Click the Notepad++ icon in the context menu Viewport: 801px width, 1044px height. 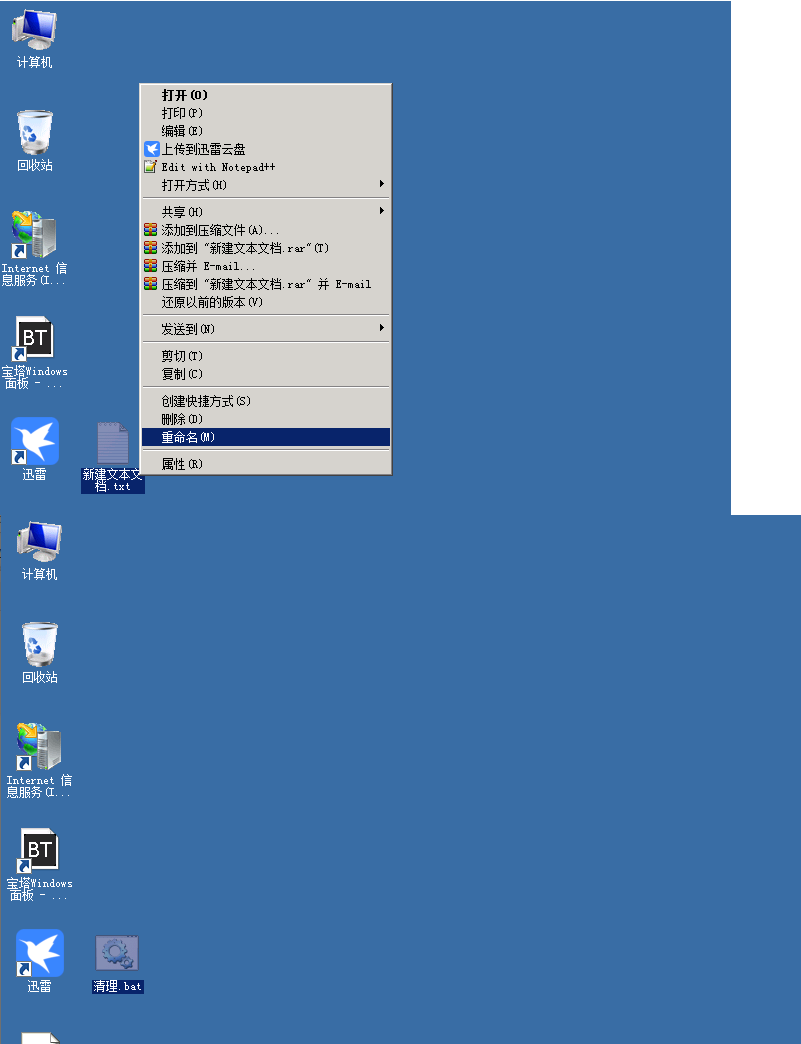(152, 167)
